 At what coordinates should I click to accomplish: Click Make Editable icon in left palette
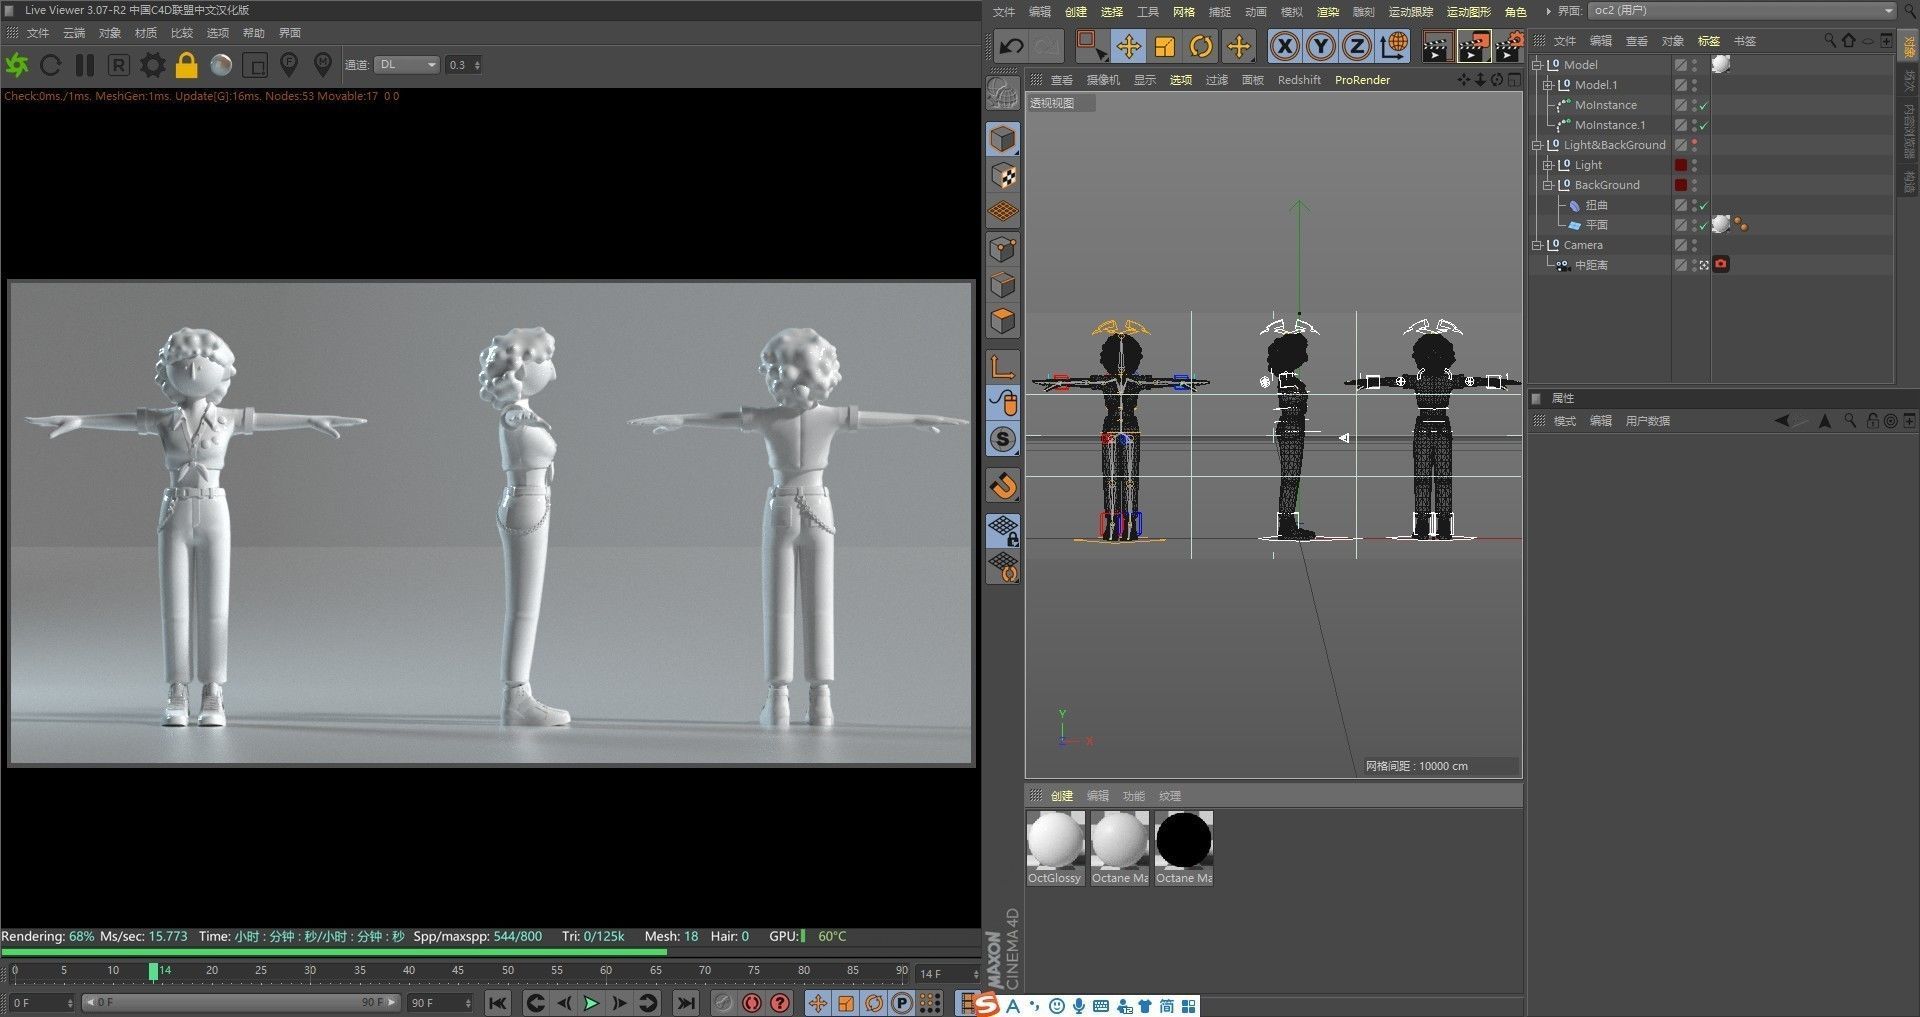[1003, 94]
